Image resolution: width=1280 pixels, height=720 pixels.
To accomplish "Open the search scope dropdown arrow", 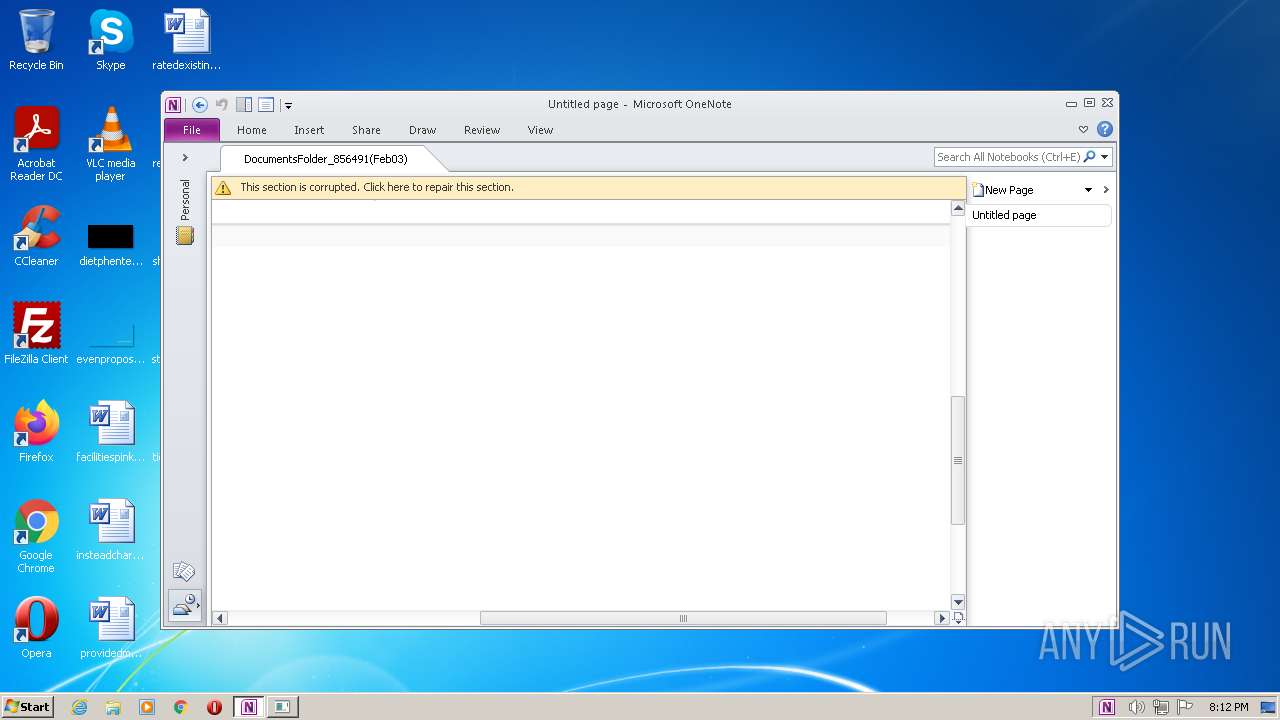I will pyautogui.click(x=1105, y=157).
